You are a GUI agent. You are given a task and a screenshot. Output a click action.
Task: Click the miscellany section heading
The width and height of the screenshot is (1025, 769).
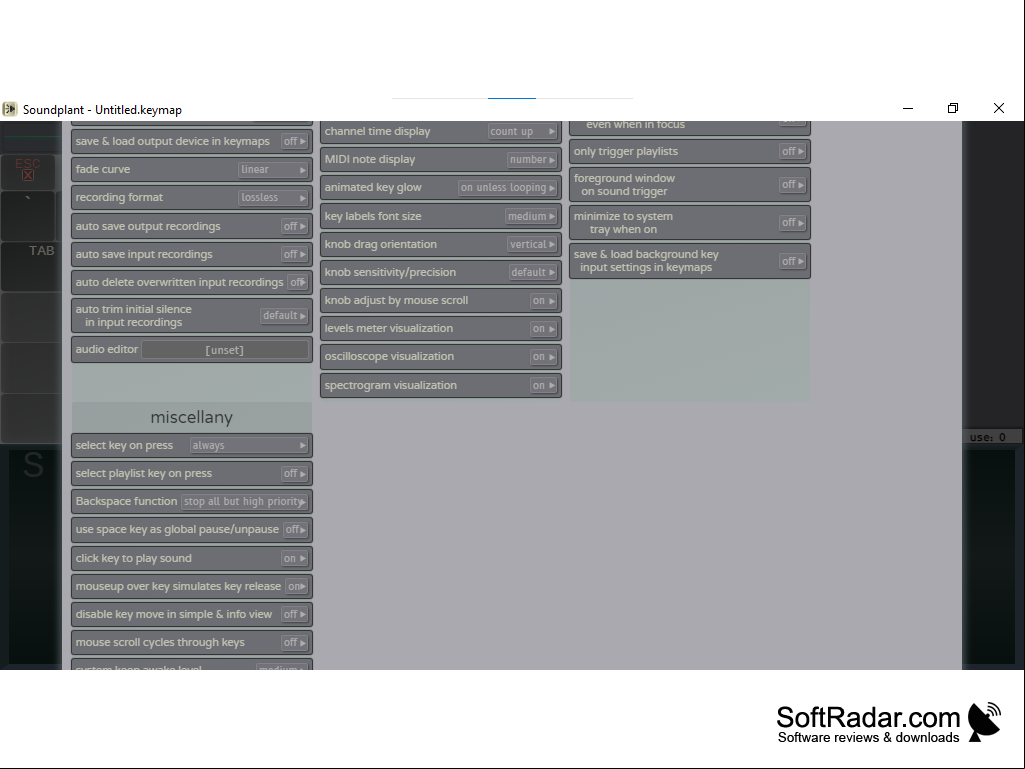[192, 417]
